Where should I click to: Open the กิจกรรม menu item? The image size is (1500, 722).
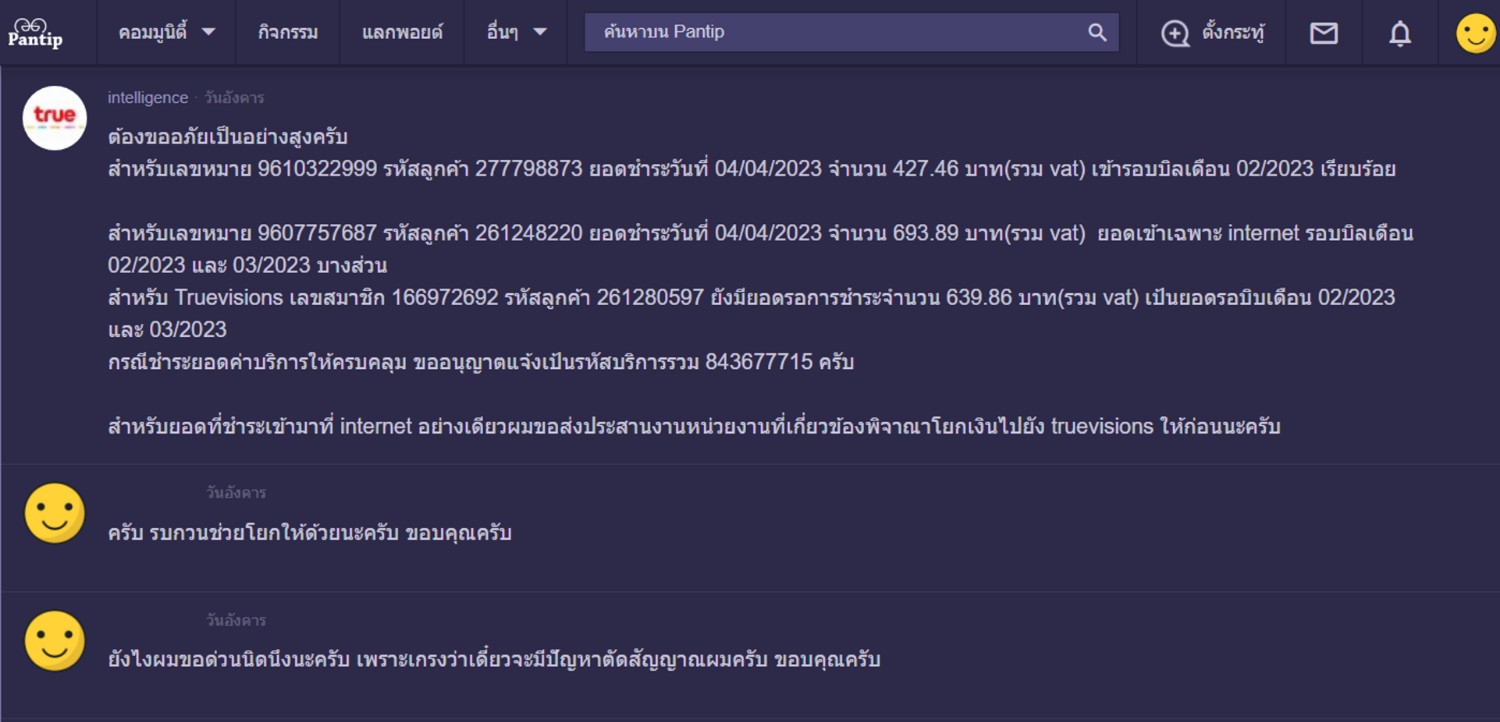[288, 32]
